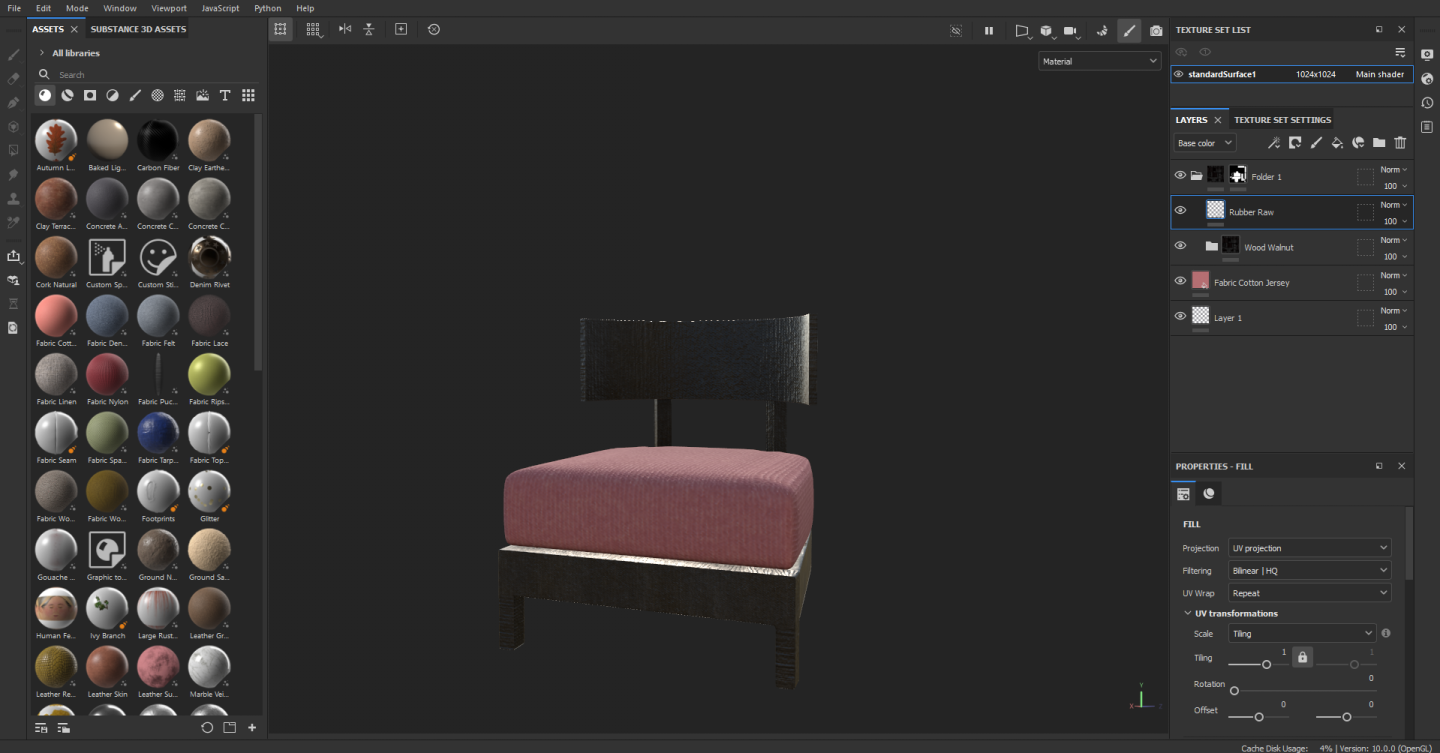
Task: Open the Python menu
Action: [x=267, y=8]
